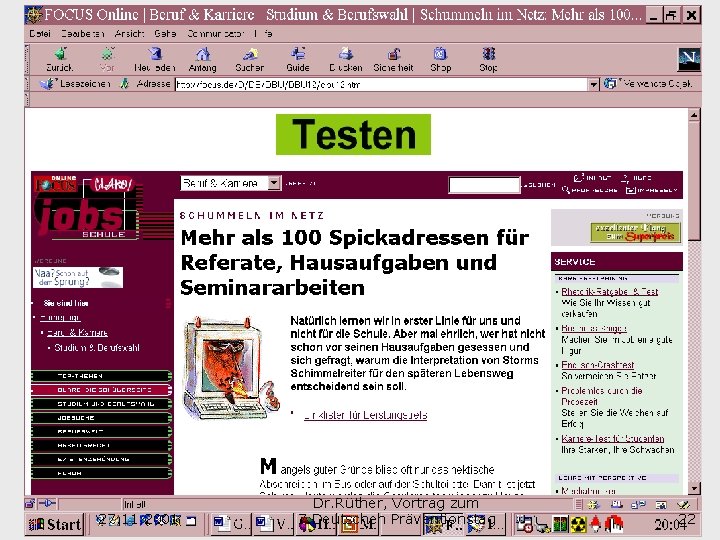This screenshot has width=720, height=540.
Task: Open the Communicator menu
Action: [x=215, y=34]
